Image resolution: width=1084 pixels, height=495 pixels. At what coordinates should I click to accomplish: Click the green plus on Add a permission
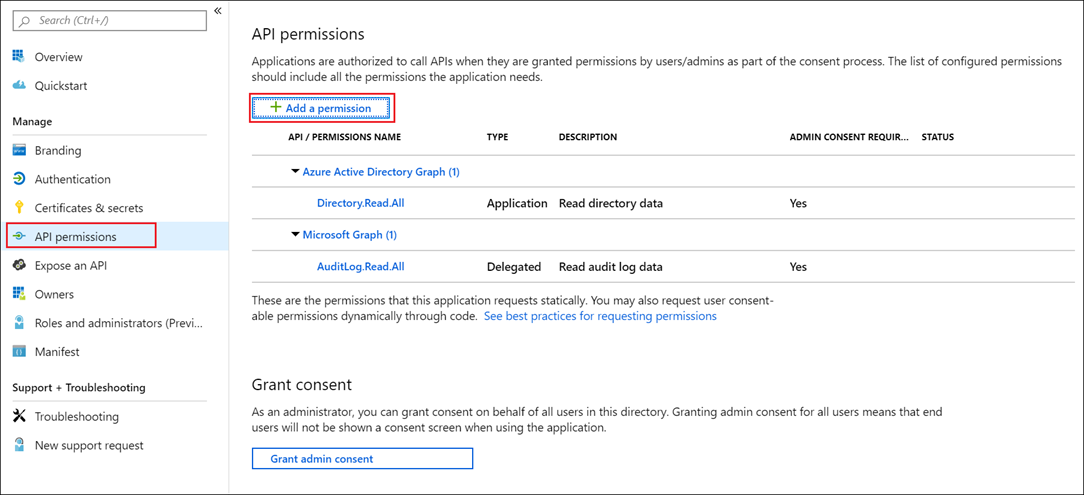(276, 108)
